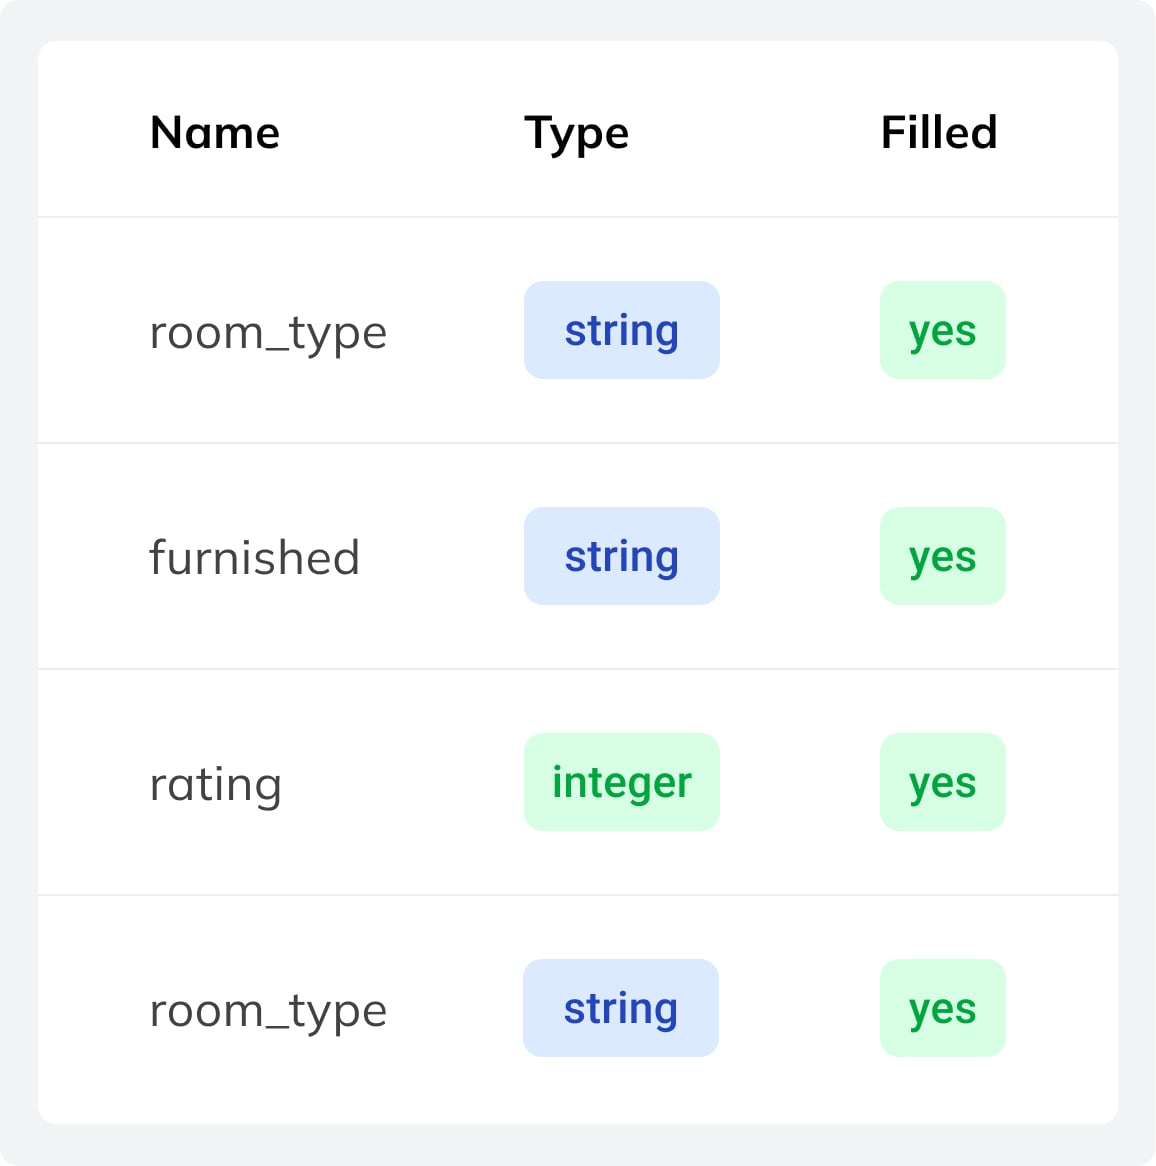Image resolution: width=1156 pixels, height=1166 pixels.
Task: Click the string badge in the bottom room_type row
Action: [620, 1008]
